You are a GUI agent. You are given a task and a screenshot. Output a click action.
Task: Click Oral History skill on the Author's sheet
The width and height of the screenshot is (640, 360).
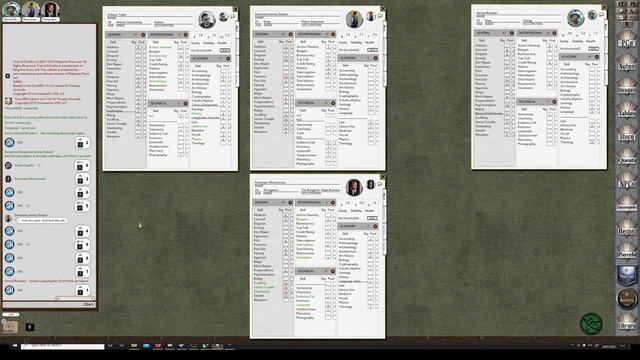click(158, 81)
